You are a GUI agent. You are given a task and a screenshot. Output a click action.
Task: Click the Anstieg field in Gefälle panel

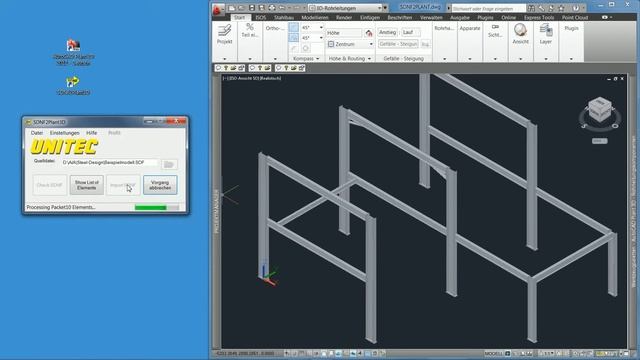[x=387, y=32]
